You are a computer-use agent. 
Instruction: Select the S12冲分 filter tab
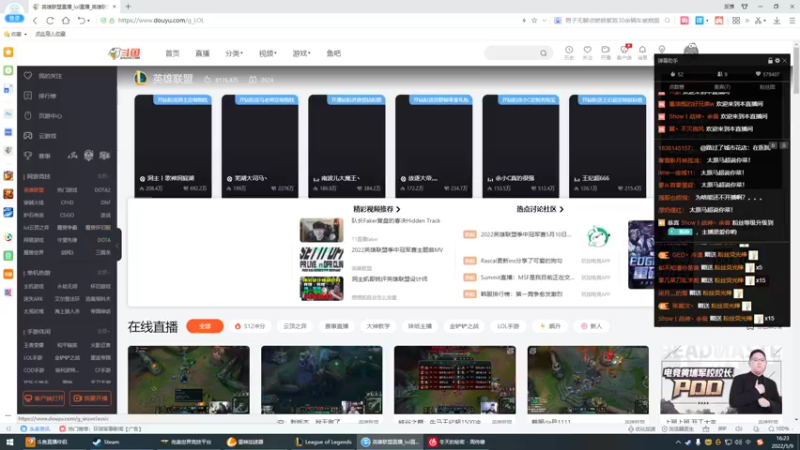pyautogui.click(x=250, y=326)
